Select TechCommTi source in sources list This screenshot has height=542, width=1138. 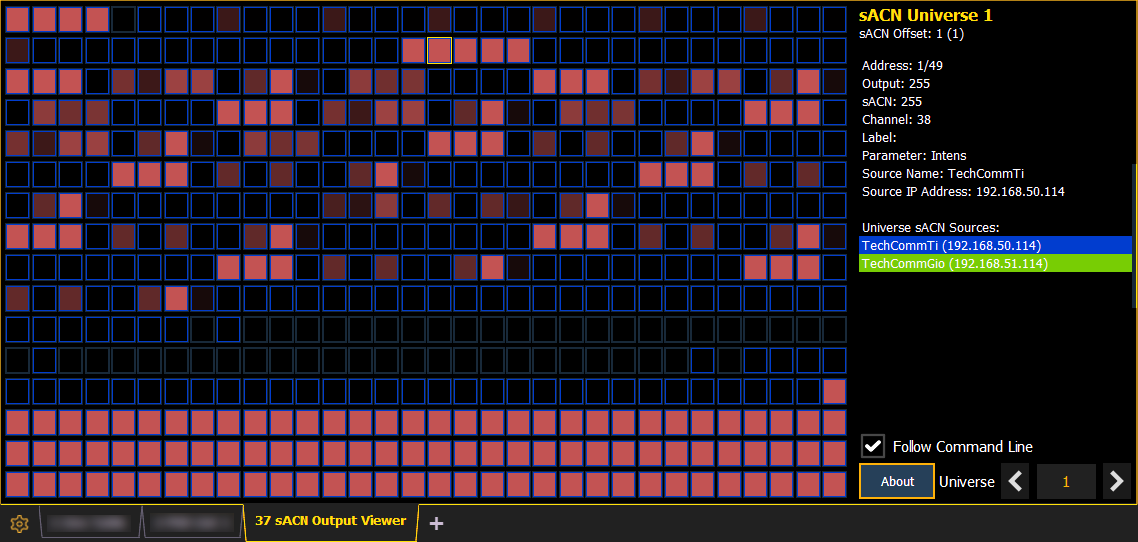995,245
